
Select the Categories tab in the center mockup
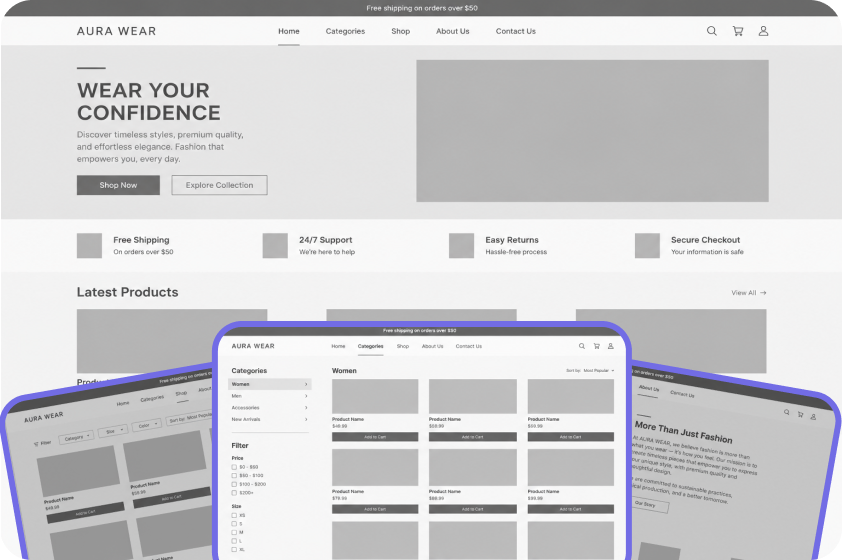pos(371,346)
